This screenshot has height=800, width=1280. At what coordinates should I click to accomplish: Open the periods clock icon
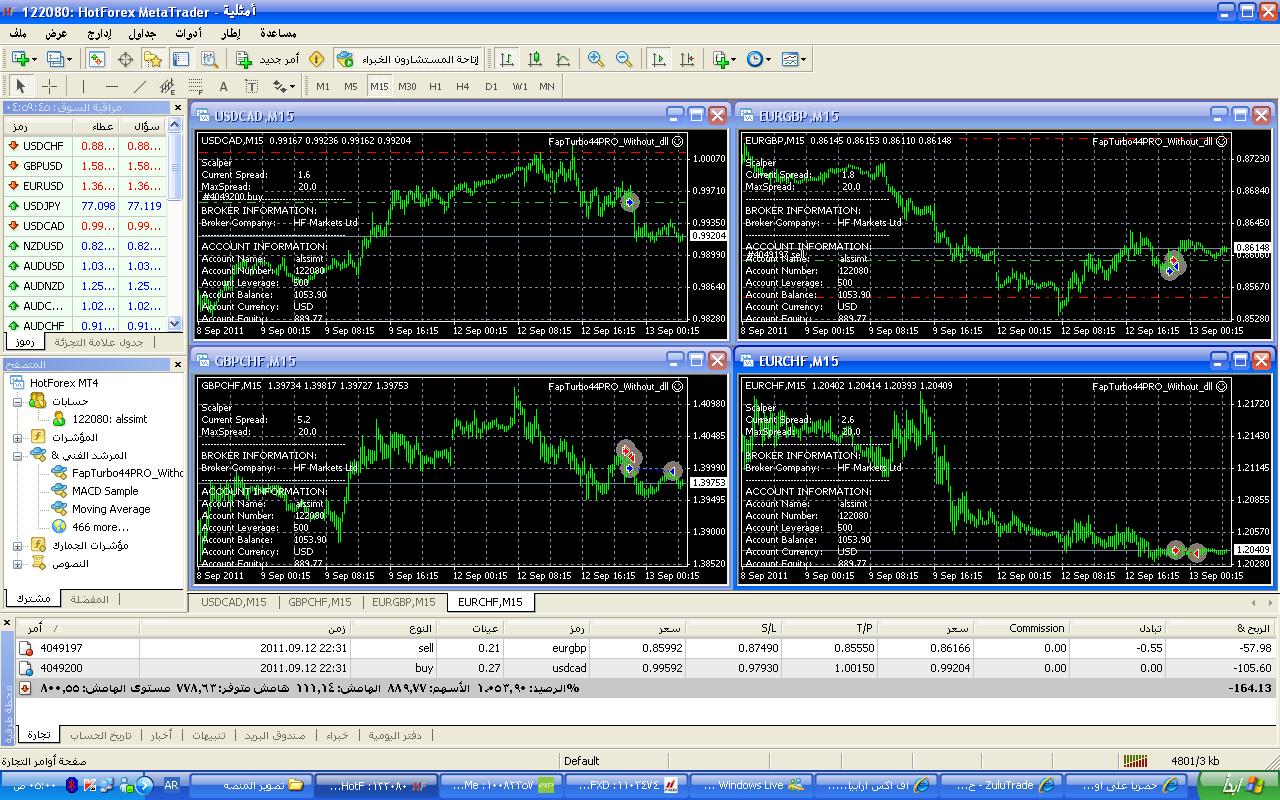click(x=754, y=60)
